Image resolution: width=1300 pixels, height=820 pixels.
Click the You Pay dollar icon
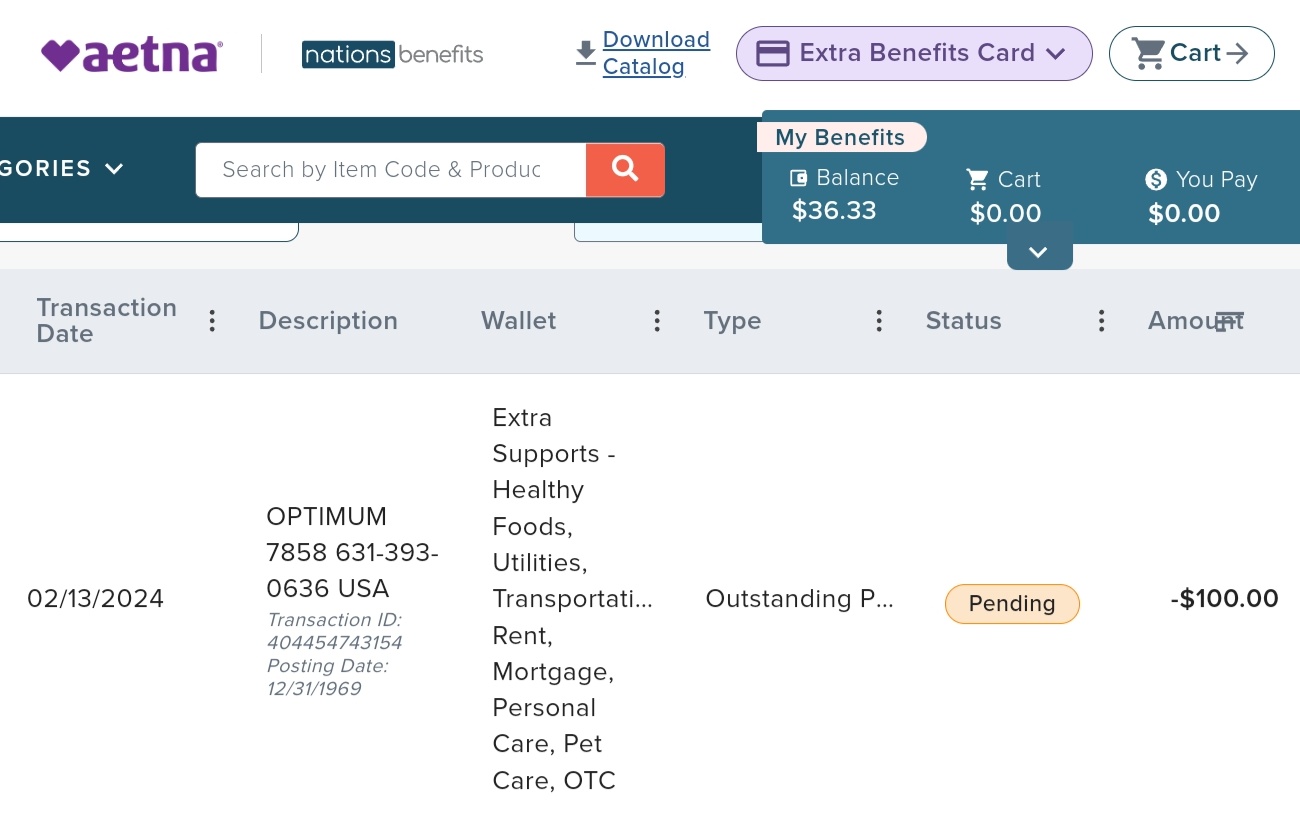(1156, 179)
